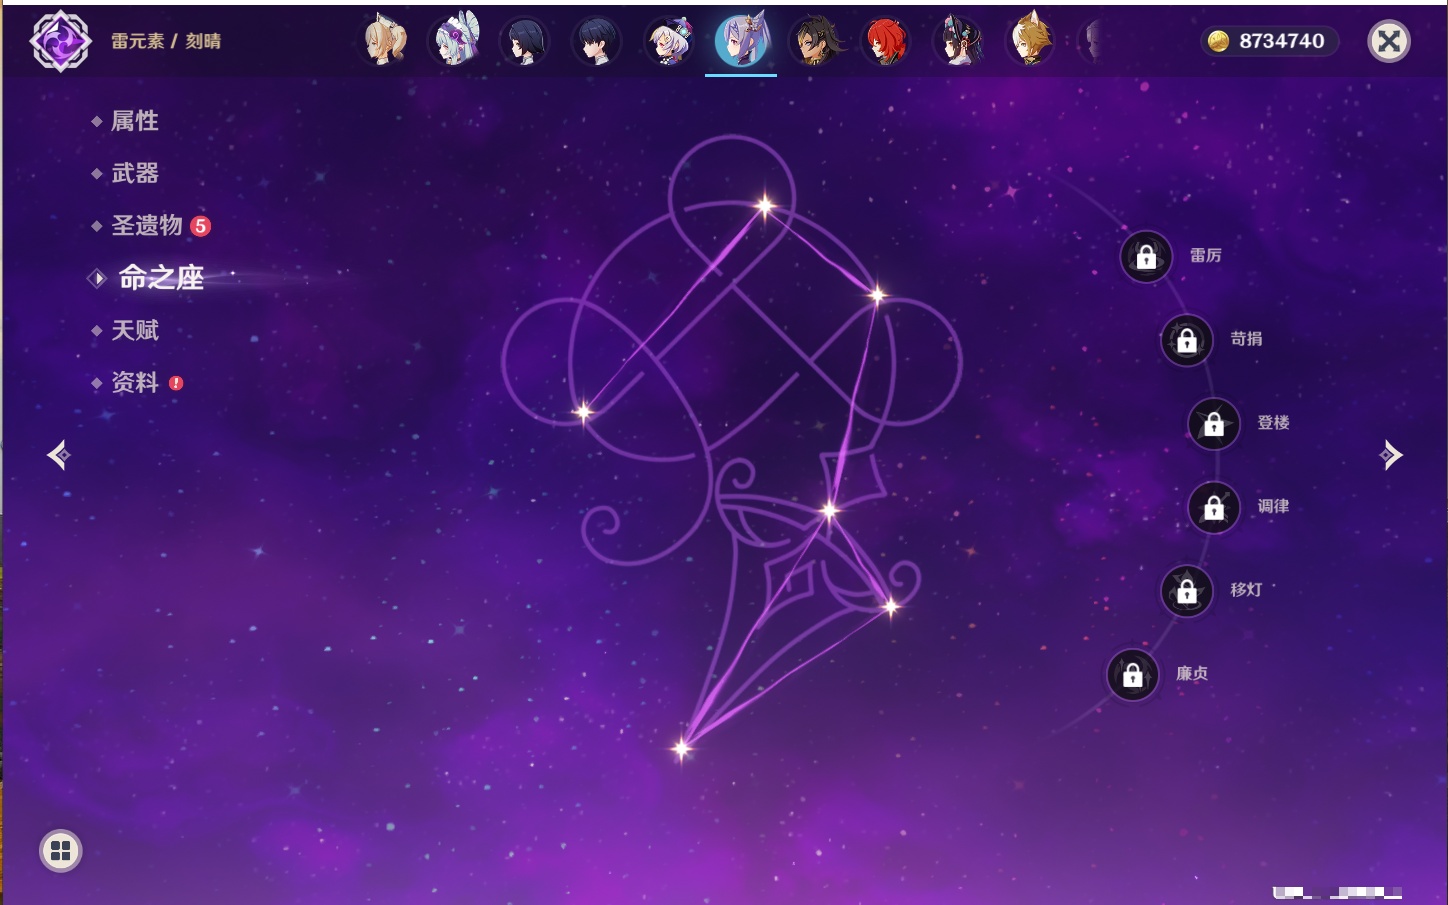
Task: Click the 苛捐 constellation label
Action: click(1247, 339)
